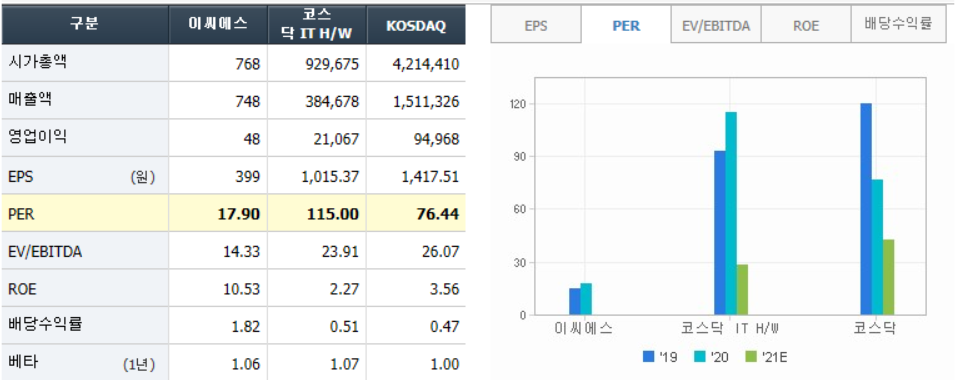Click the (원) unit label
The width and height of the screenshot is (955, 380).
143,177
